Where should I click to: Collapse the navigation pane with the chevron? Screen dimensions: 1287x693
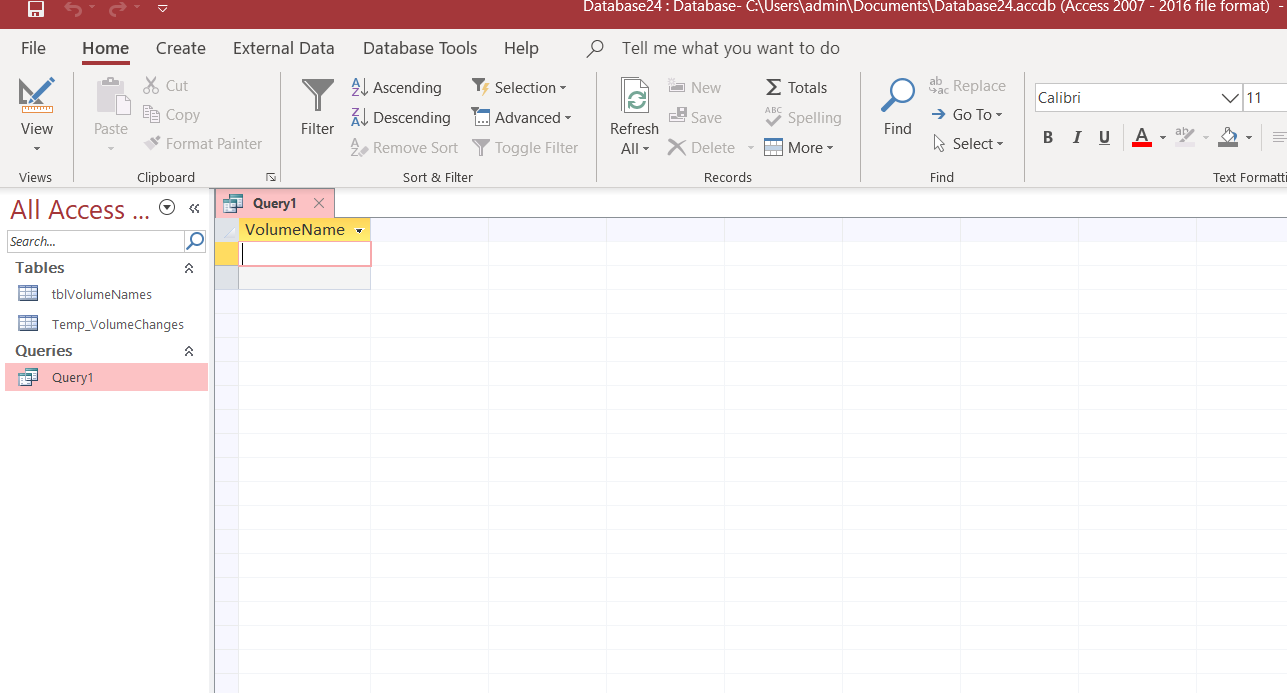[x=195, y=208]
